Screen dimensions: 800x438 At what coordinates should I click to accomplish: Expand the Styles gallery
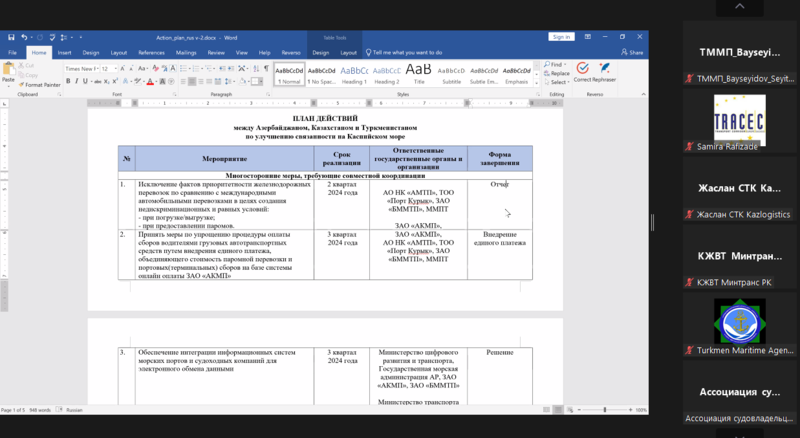[536, 82]
